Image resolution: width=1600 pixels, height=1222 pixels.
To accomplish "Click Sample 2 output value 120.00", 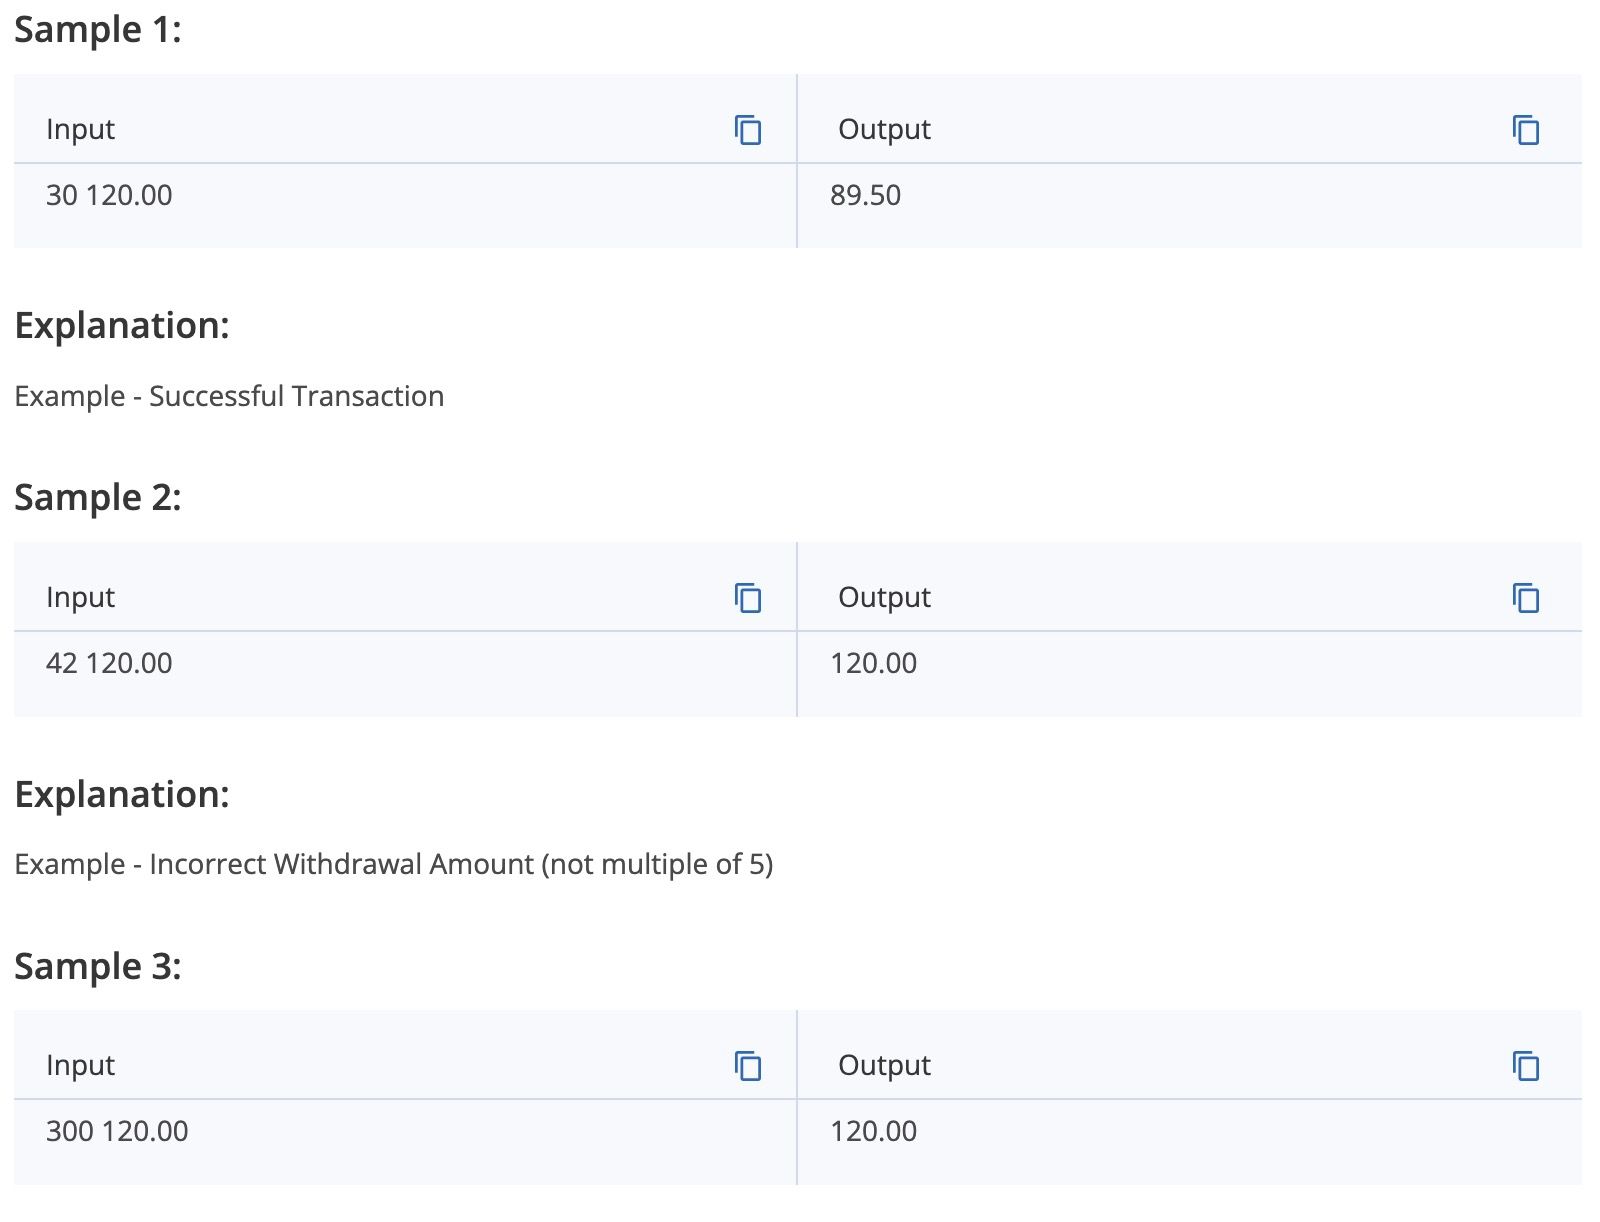I will (x=873, y=663).
